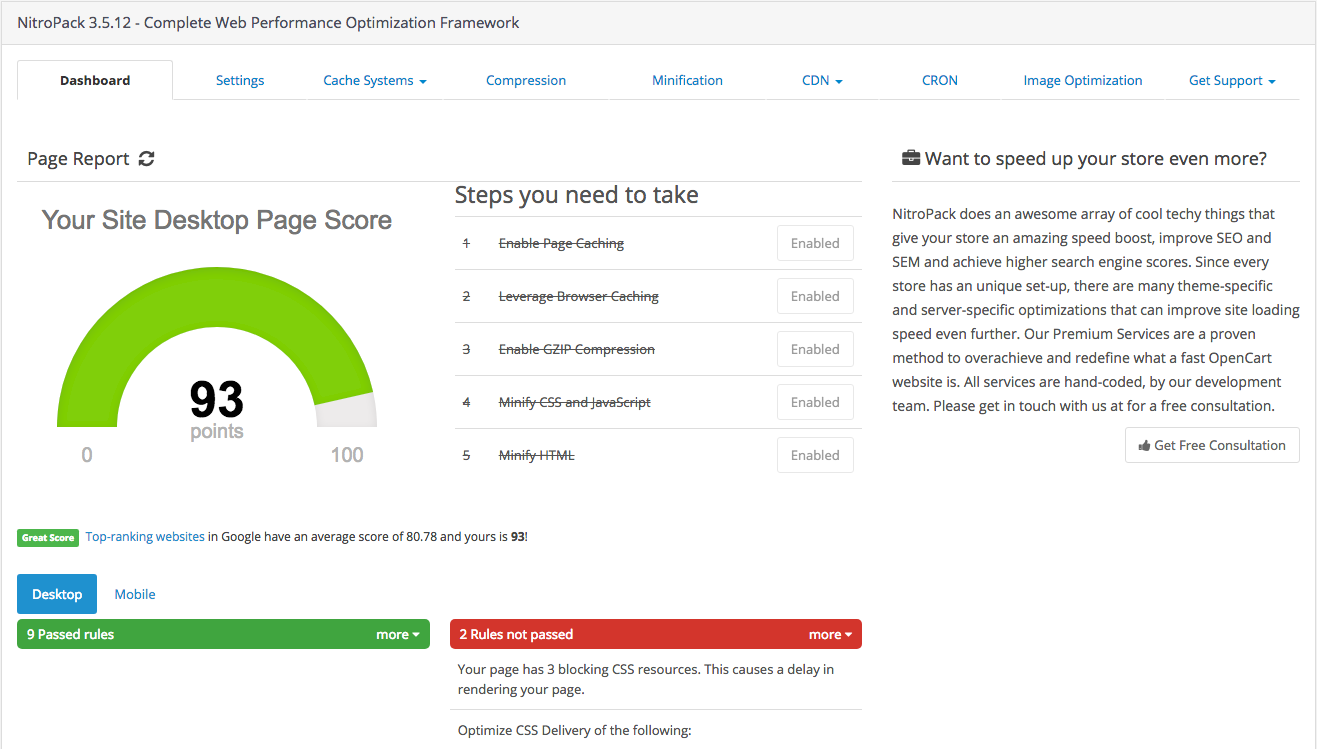This screenshot has width=1317, height=749.
Task: Expand the Cache Systems dropdown tab
Action: pos(375,80)
